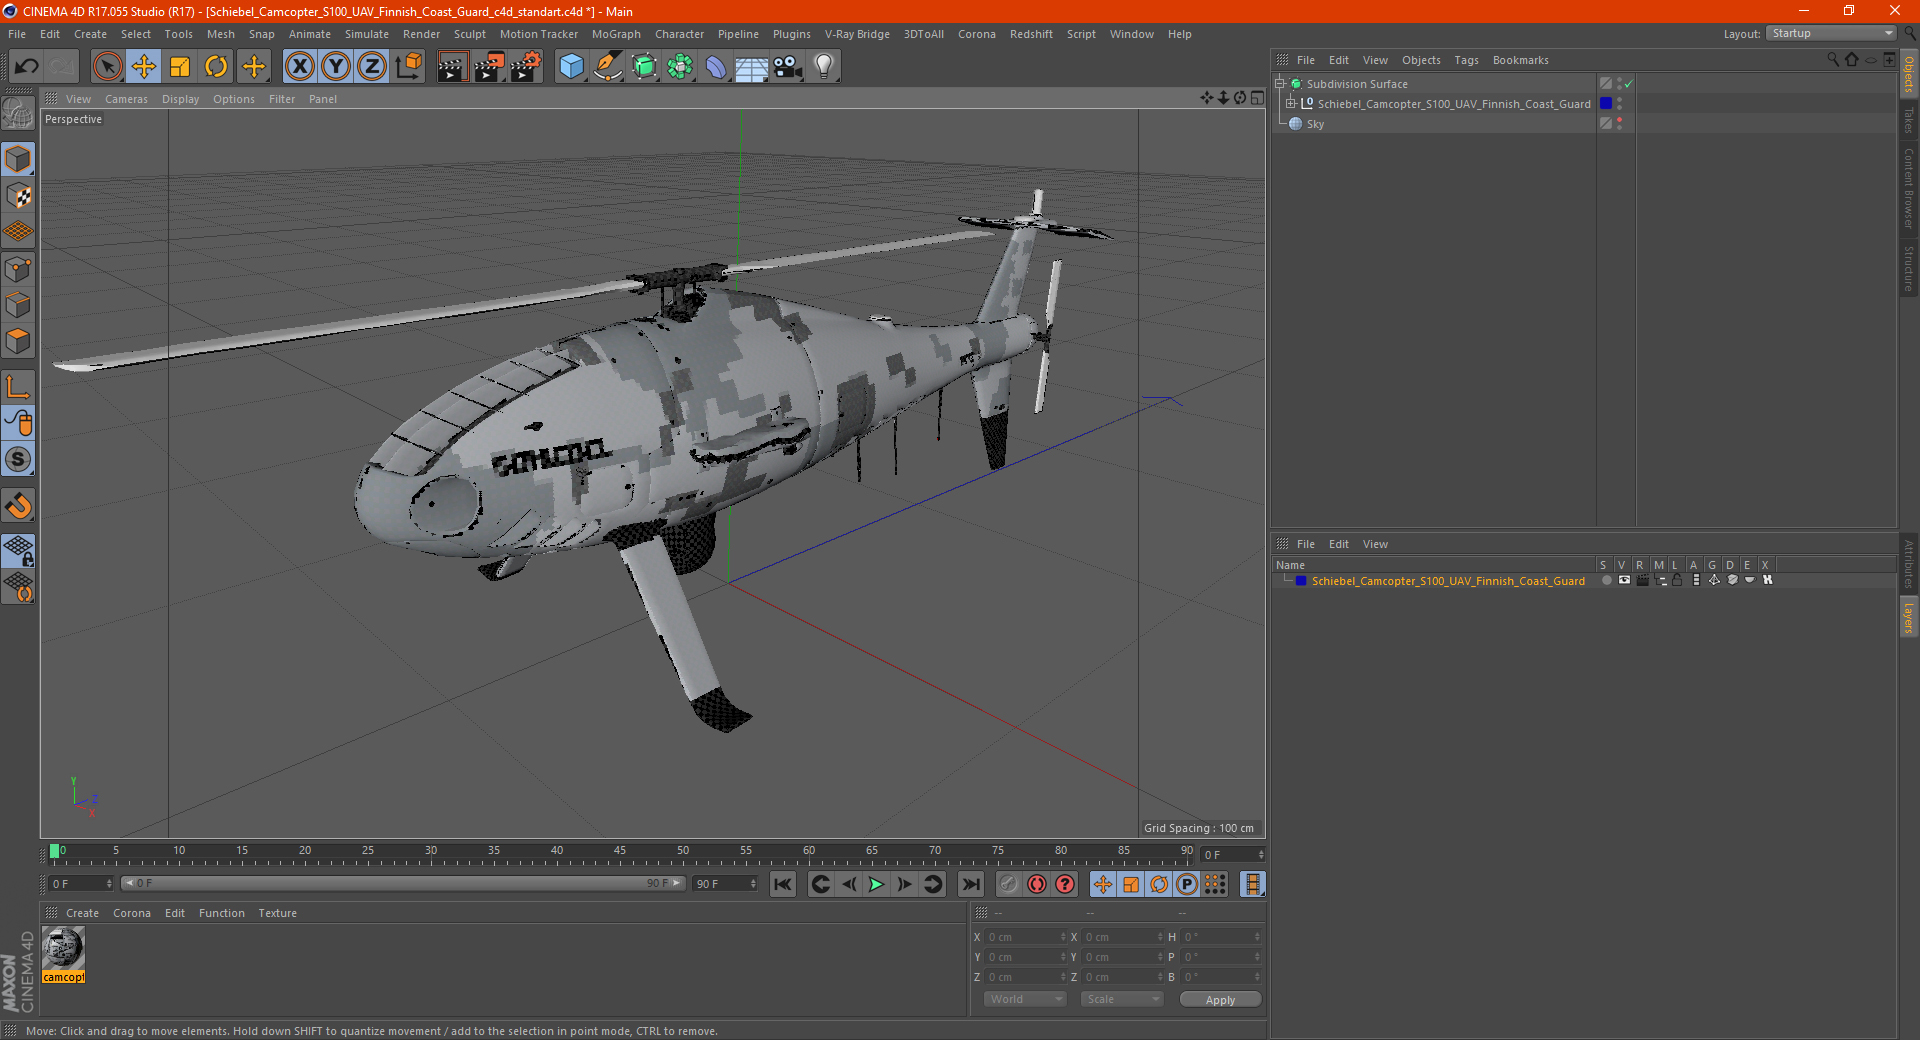Click Render View clapperboard icon

452,67
